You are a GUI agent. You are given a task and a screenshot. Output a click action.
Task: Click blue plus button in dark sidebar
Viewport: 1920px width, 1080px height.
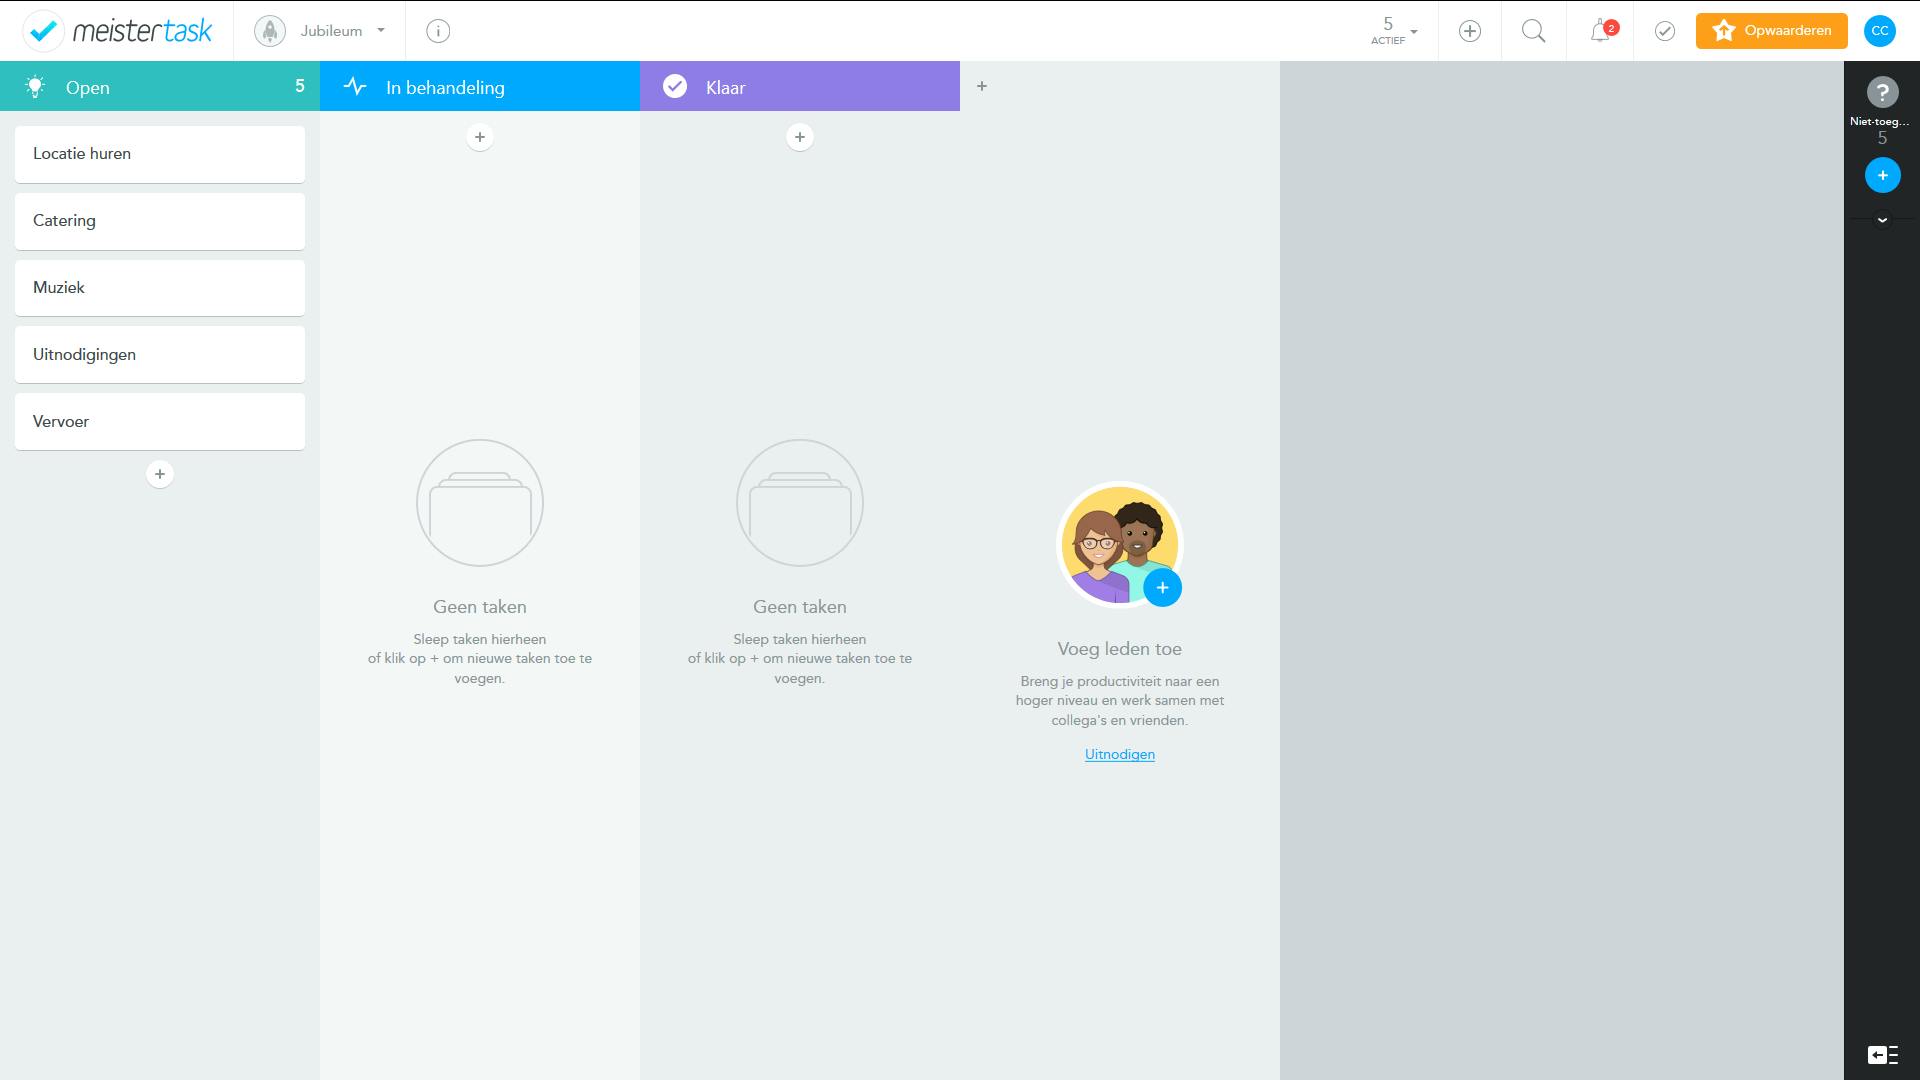(1882, 176)
